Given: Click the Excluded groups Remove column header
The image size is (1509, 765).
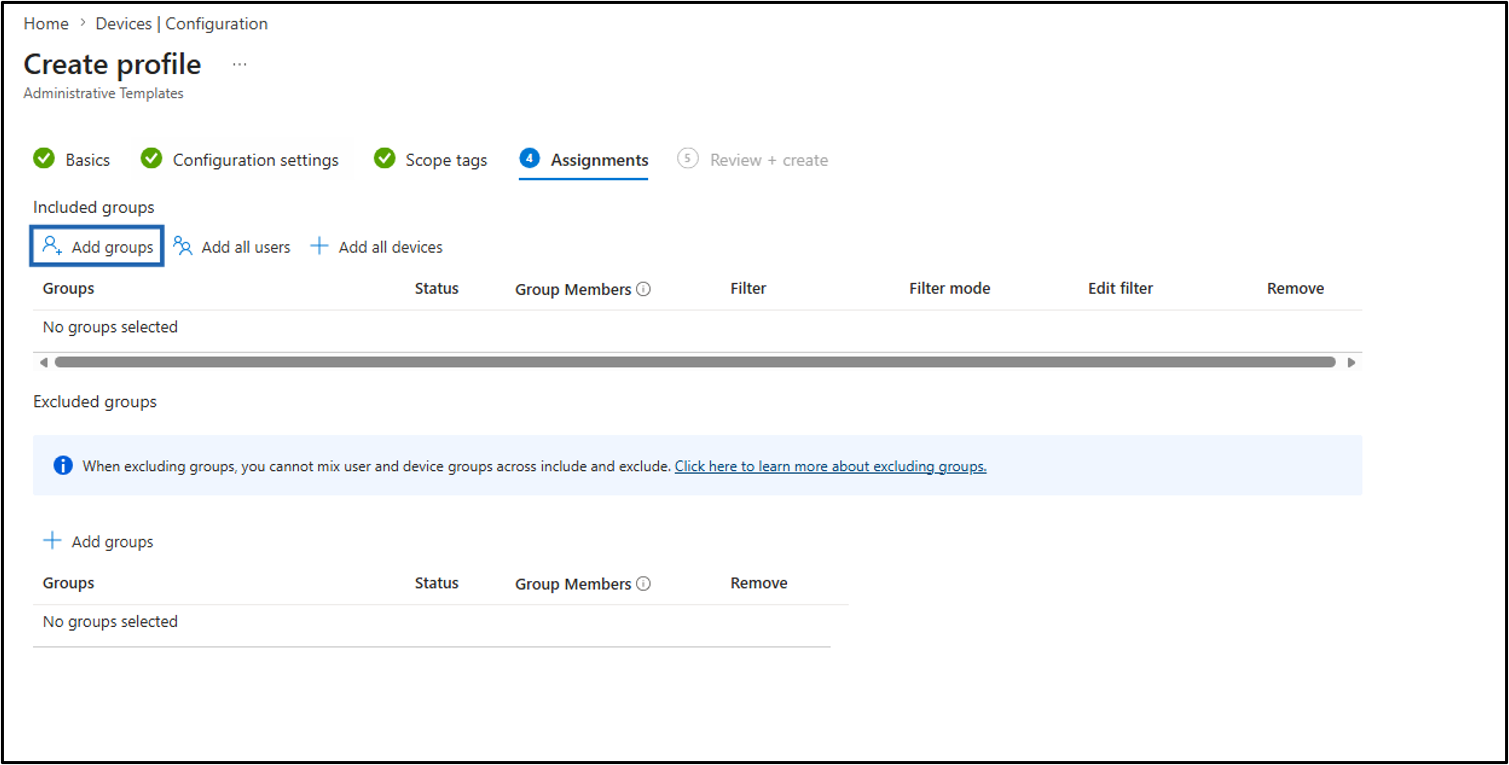Looking at the screenshot, I should pos(759,583).
